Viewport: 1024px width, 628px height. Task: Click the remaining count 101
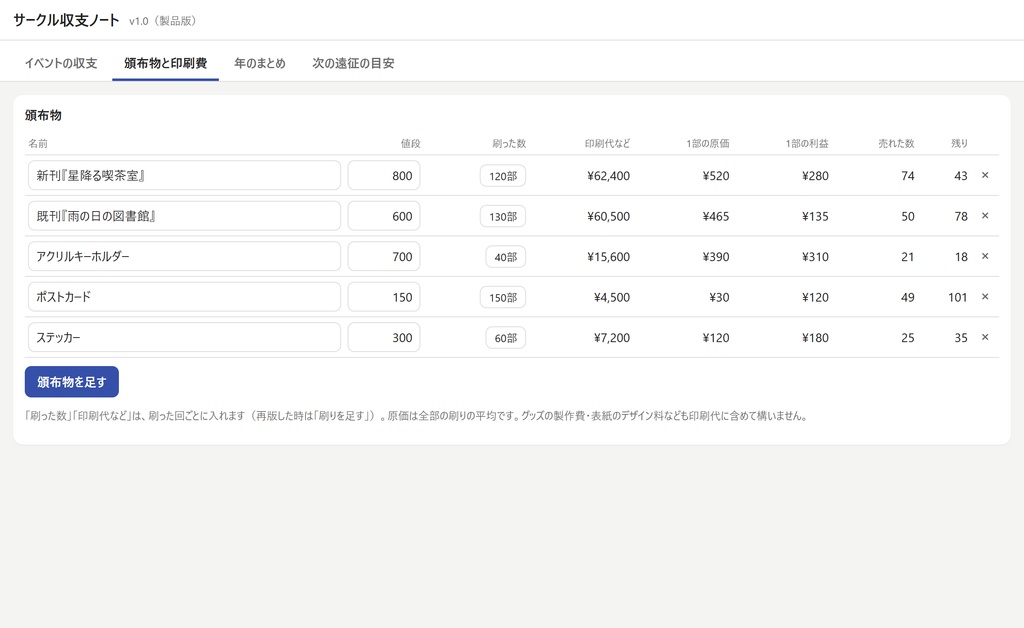pos(957,297)
